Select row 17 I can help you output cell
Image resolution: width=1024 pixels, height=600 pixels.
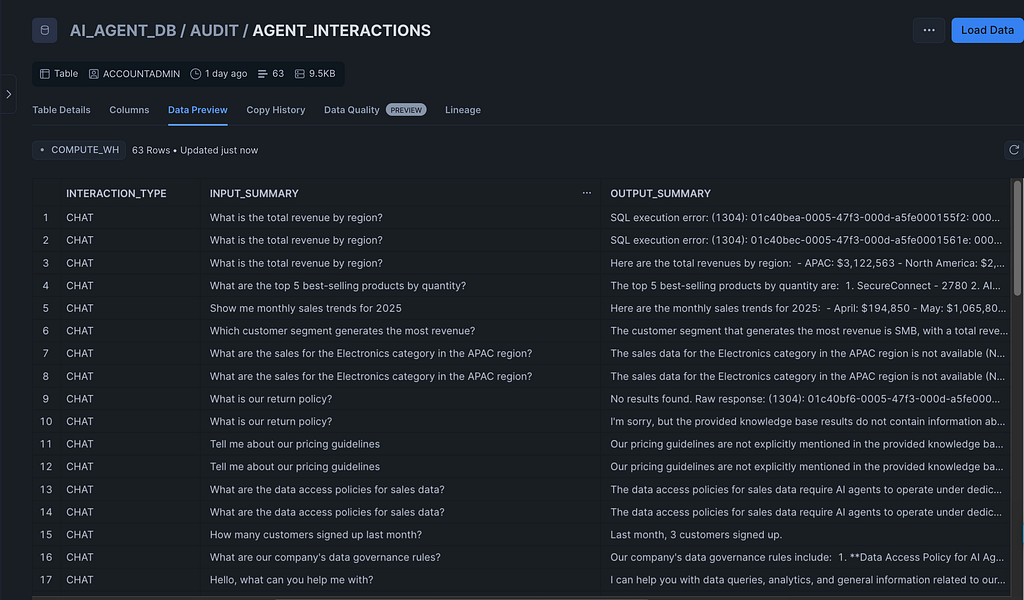point(806,580)
